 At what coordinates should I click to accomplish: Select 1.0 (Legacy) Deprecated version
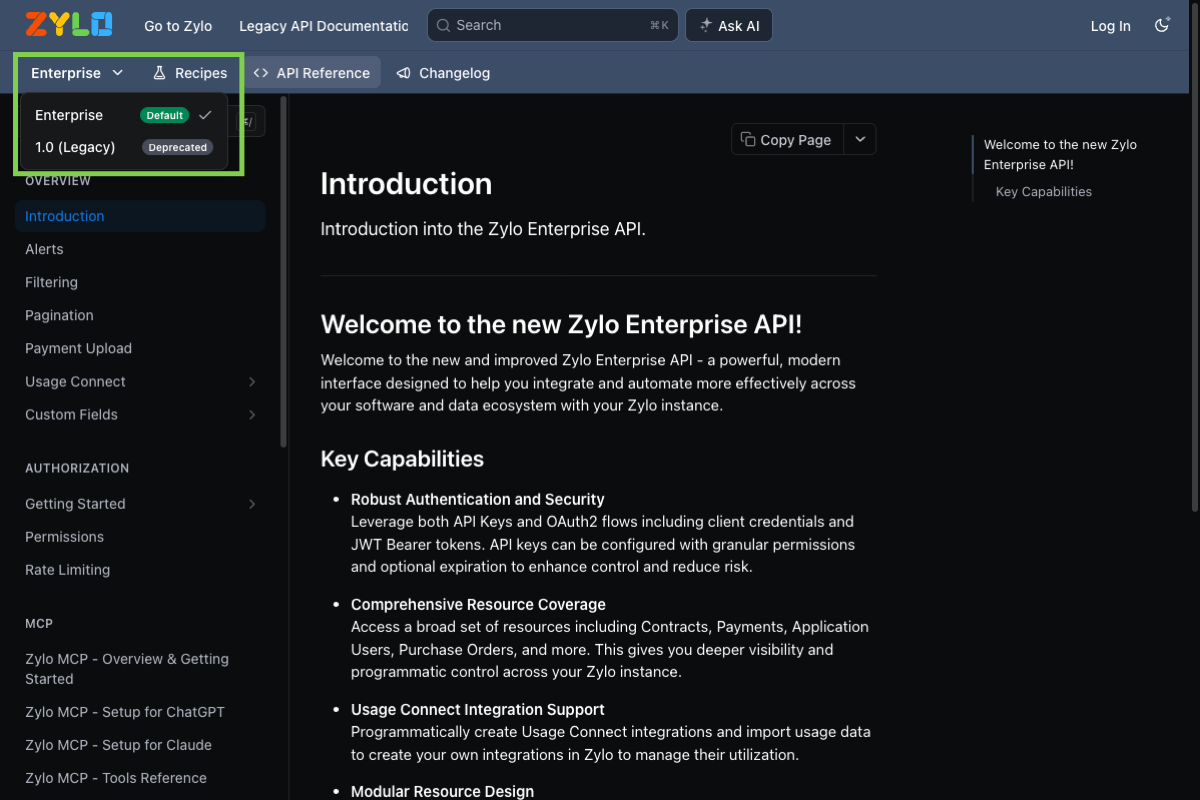point(124,147)
